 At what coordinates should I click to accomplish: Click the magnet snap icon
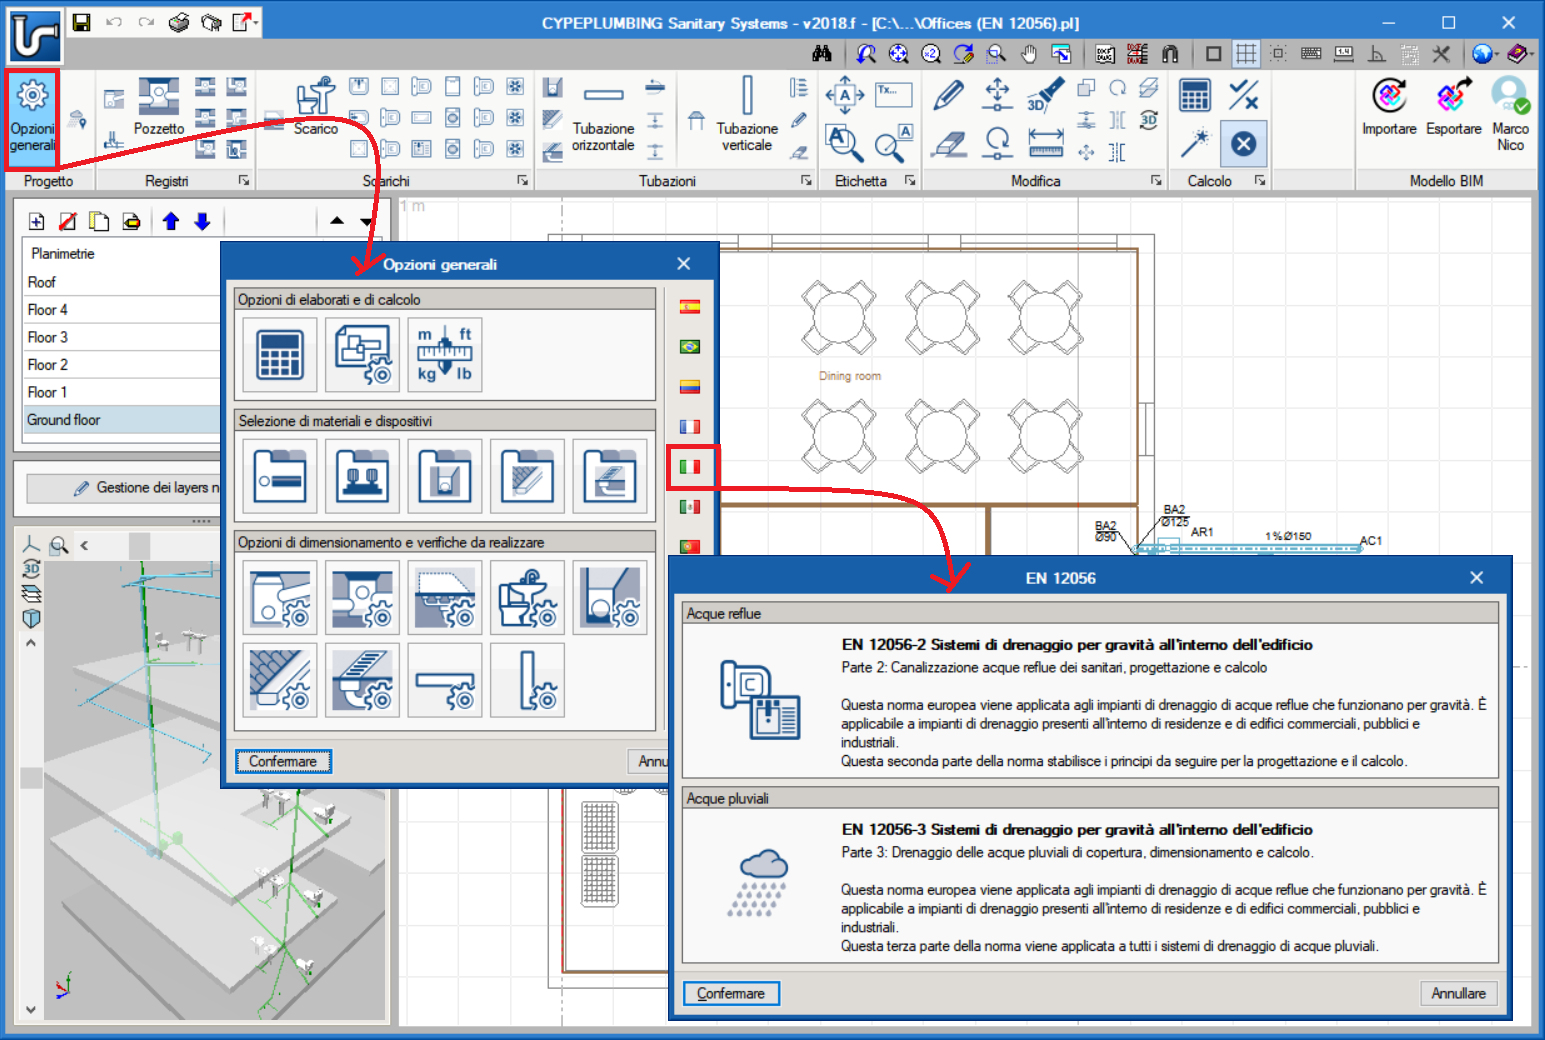point(1170,54)
